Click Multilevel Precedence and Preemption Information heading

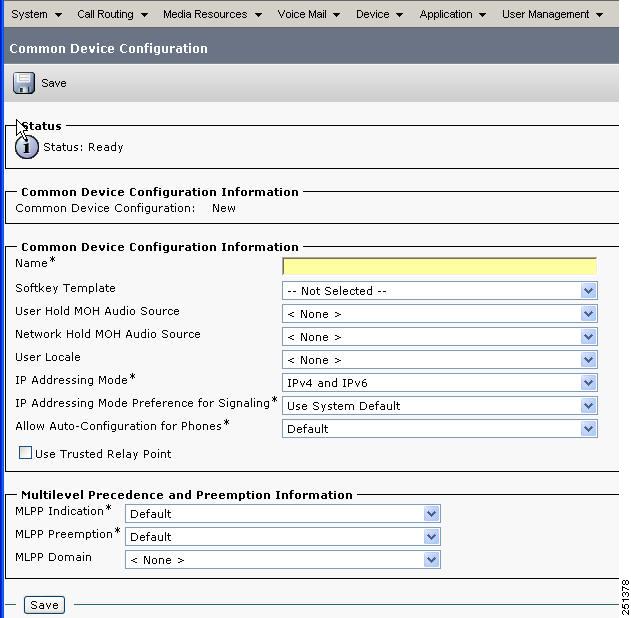coord(187,495)
